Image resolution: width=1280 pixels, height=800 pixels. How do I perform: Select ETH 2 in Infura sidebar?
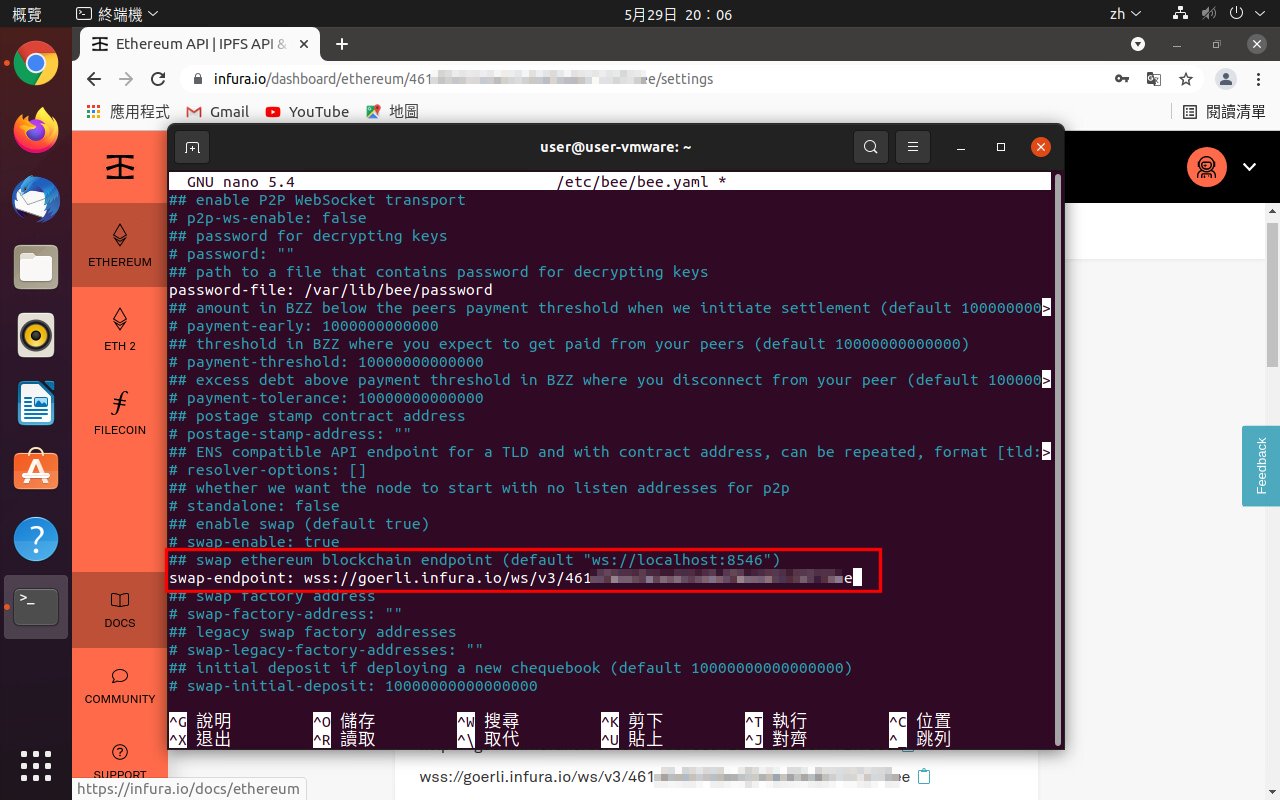click(x=120, y=330)
